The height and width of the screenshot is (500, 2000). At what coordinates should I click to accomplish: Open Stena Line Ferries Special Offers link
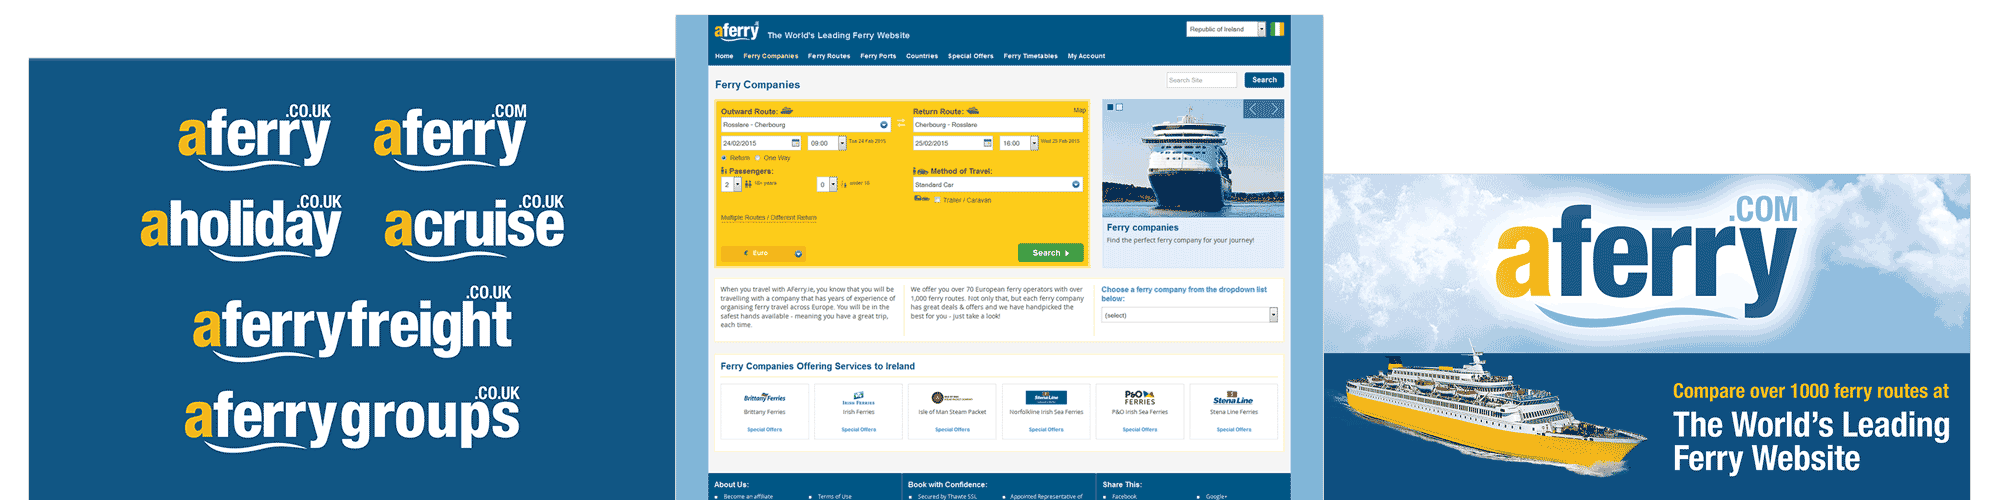coord(1233,430)
